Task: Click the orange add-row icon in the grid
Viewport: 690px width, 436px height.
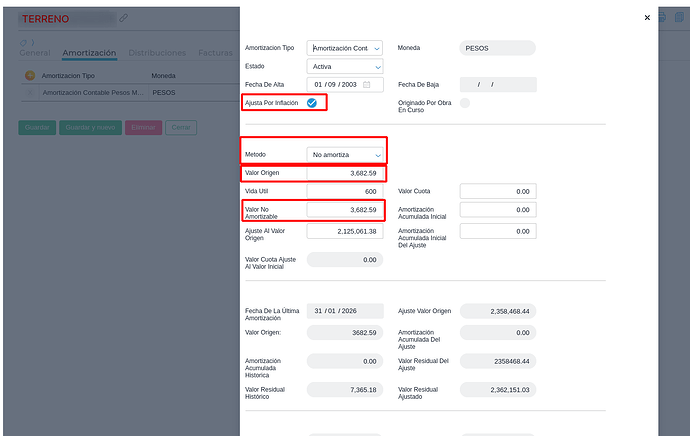Action: coord(30,75)
